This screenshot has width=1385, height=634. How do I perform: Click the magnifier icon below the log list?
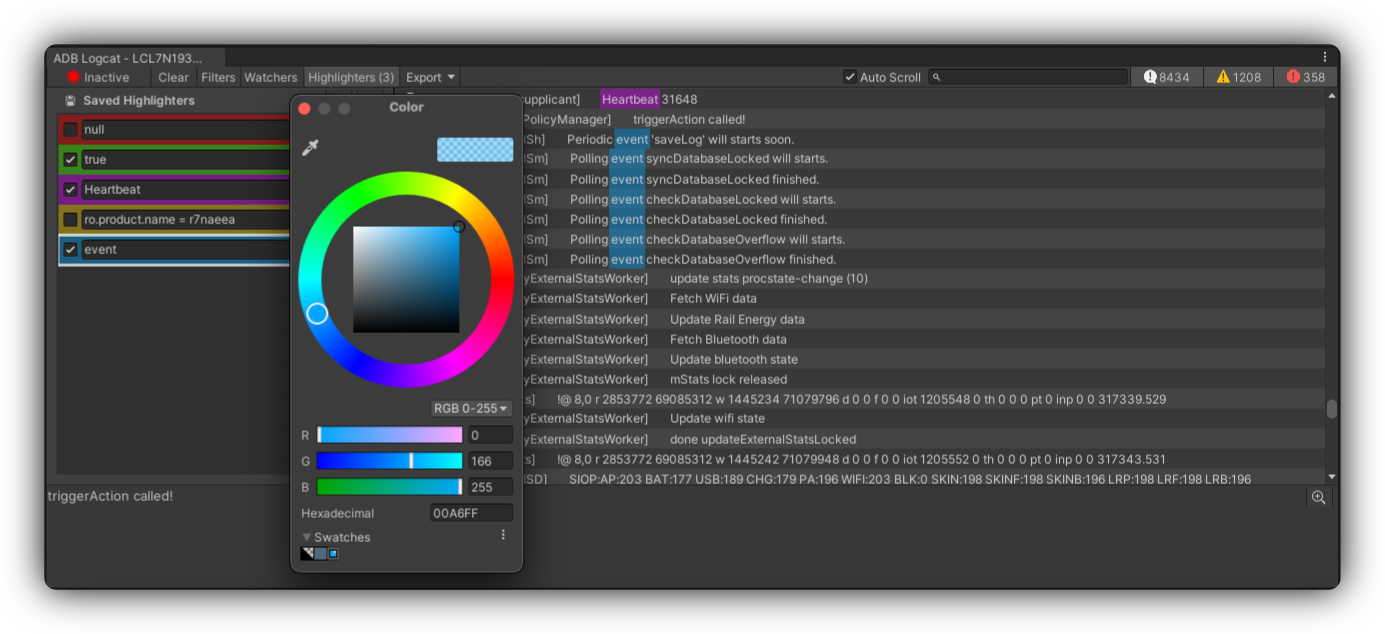(x=1318, y=497)
